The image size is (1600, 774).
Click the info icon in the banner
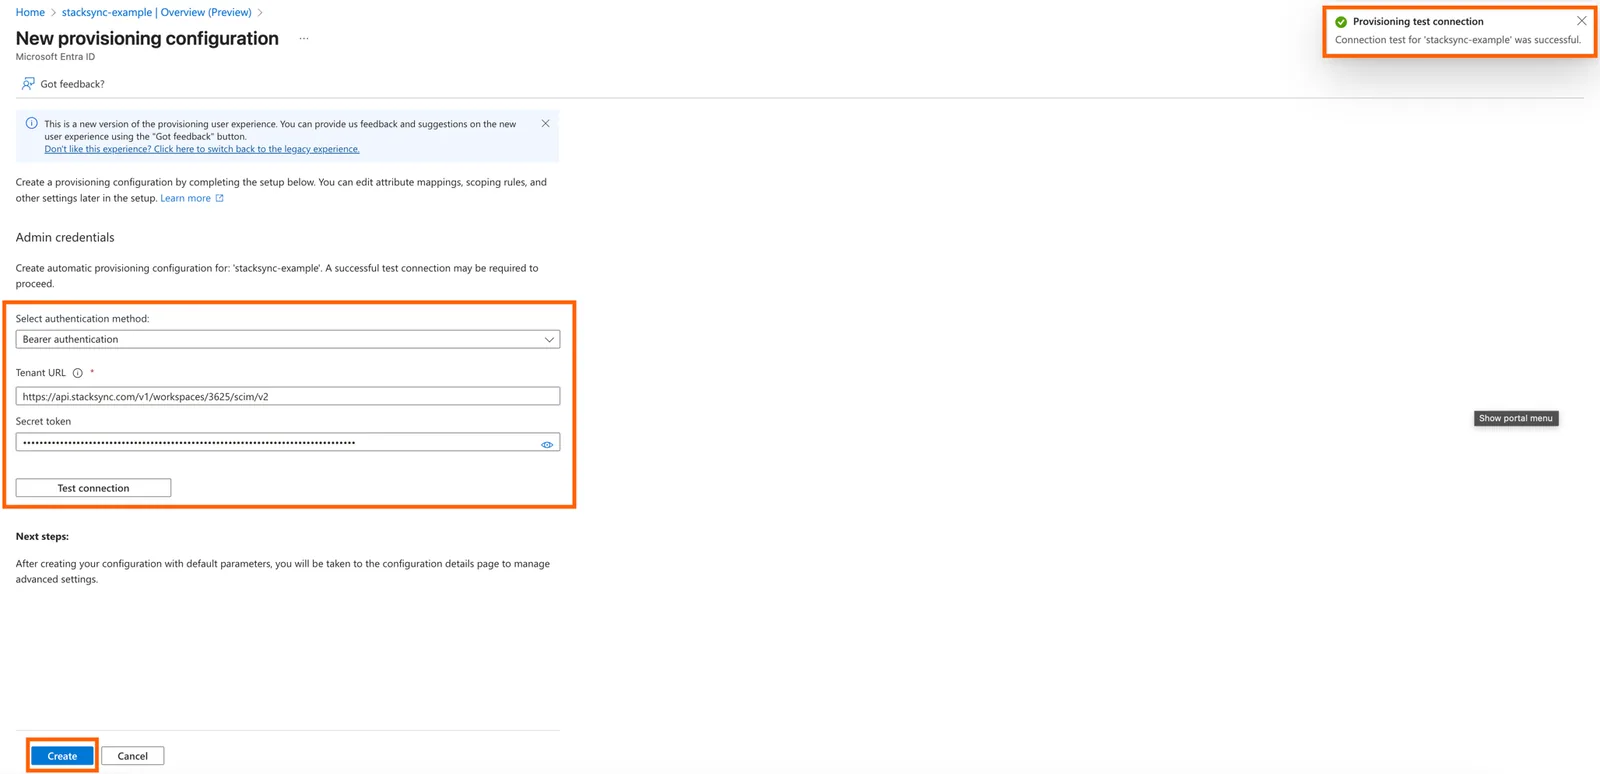(x=31, y=124)
